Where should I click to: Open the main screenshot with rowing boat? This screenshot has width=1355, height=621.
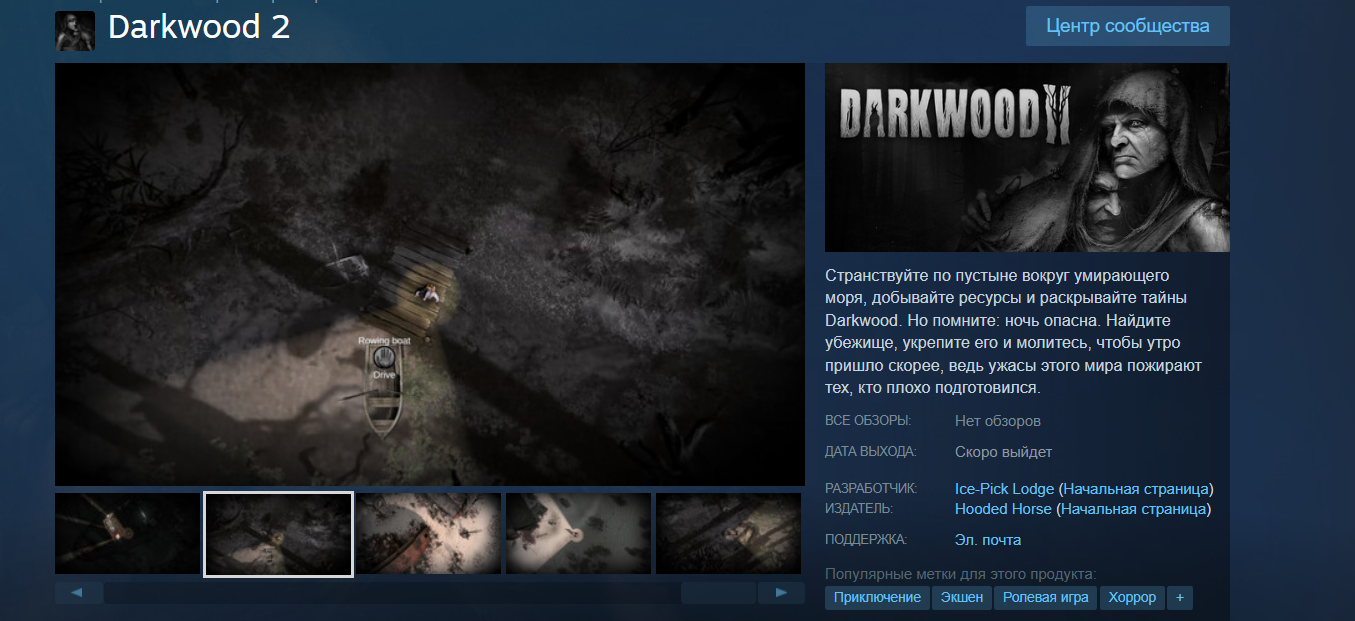pos(430,275)
